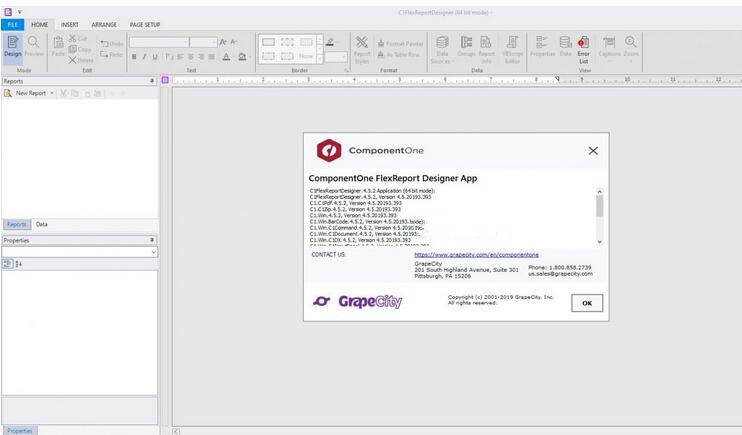Click New Report button
This screenshot has width=742, height=435.
[x=26, y=93]
